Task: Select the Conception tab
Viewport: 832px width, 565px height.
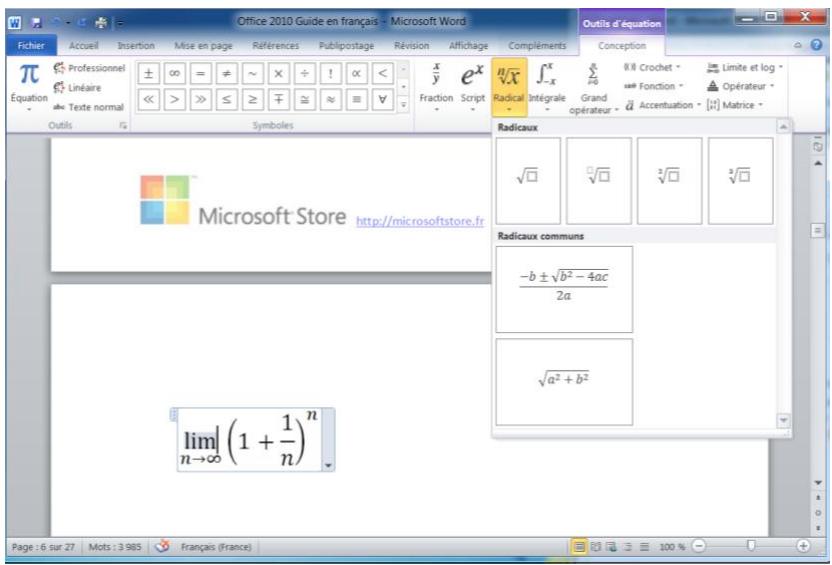Action: [622, 46]
